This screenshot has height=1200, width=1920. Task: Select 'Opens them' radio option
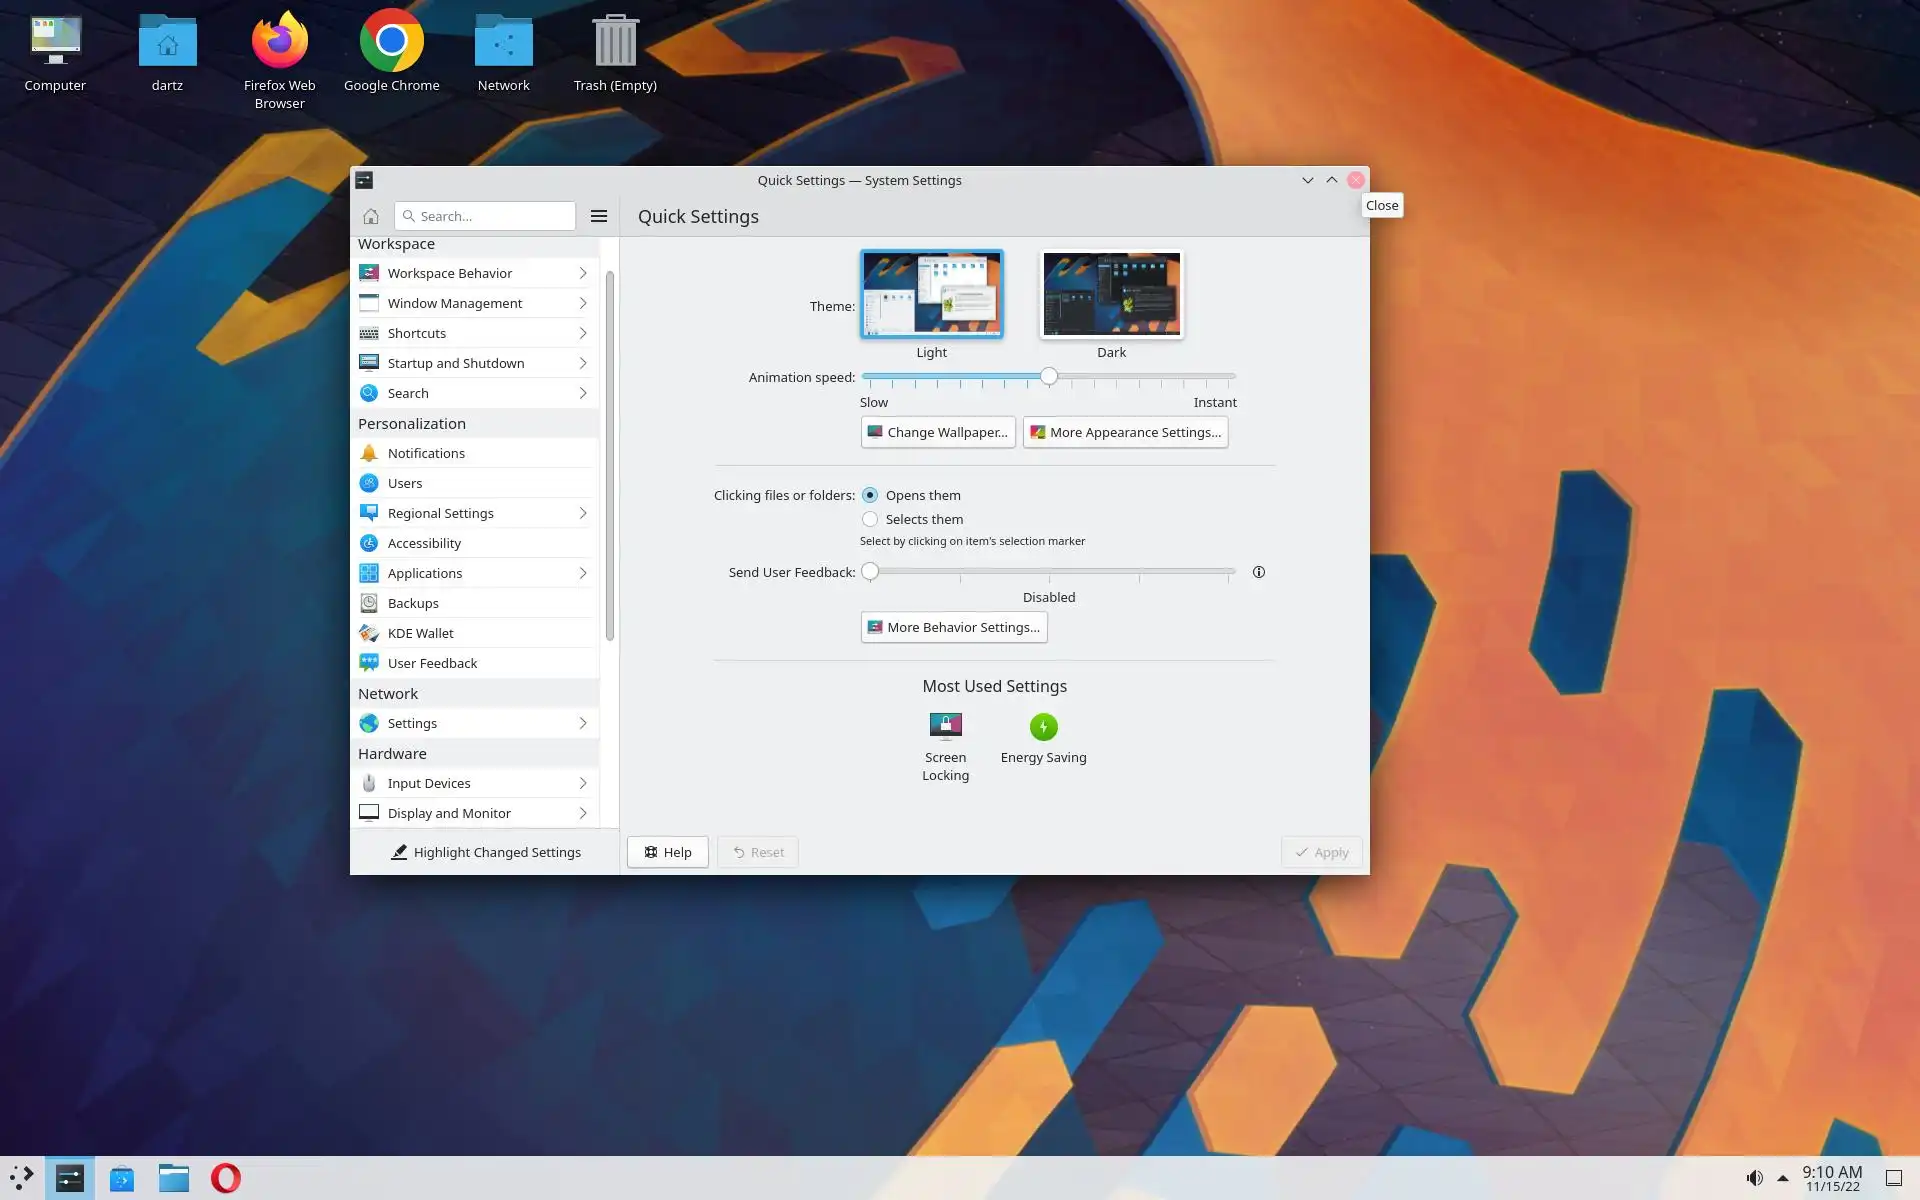(x=870, y=495)
